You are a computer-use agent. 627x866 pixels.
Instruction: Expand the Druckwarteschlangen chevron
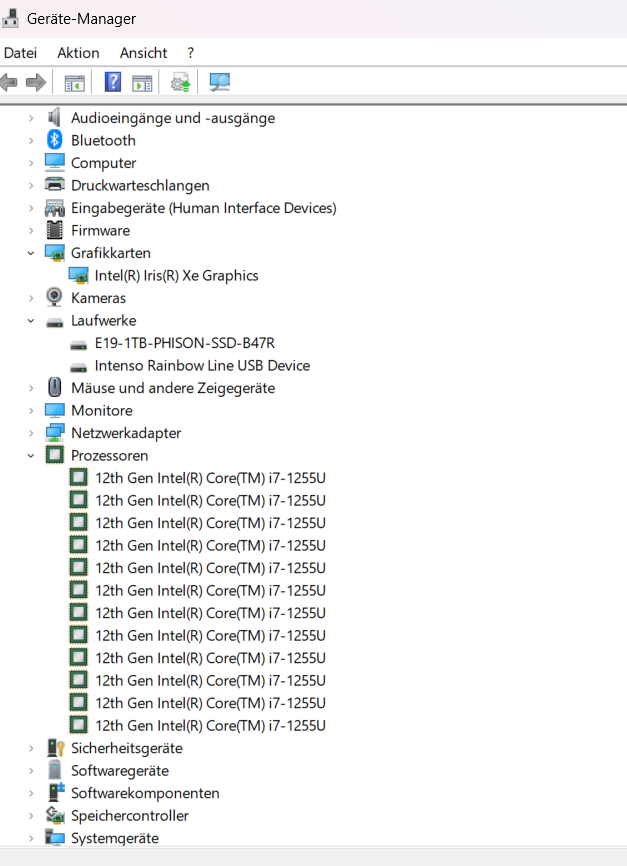point(31,186)
